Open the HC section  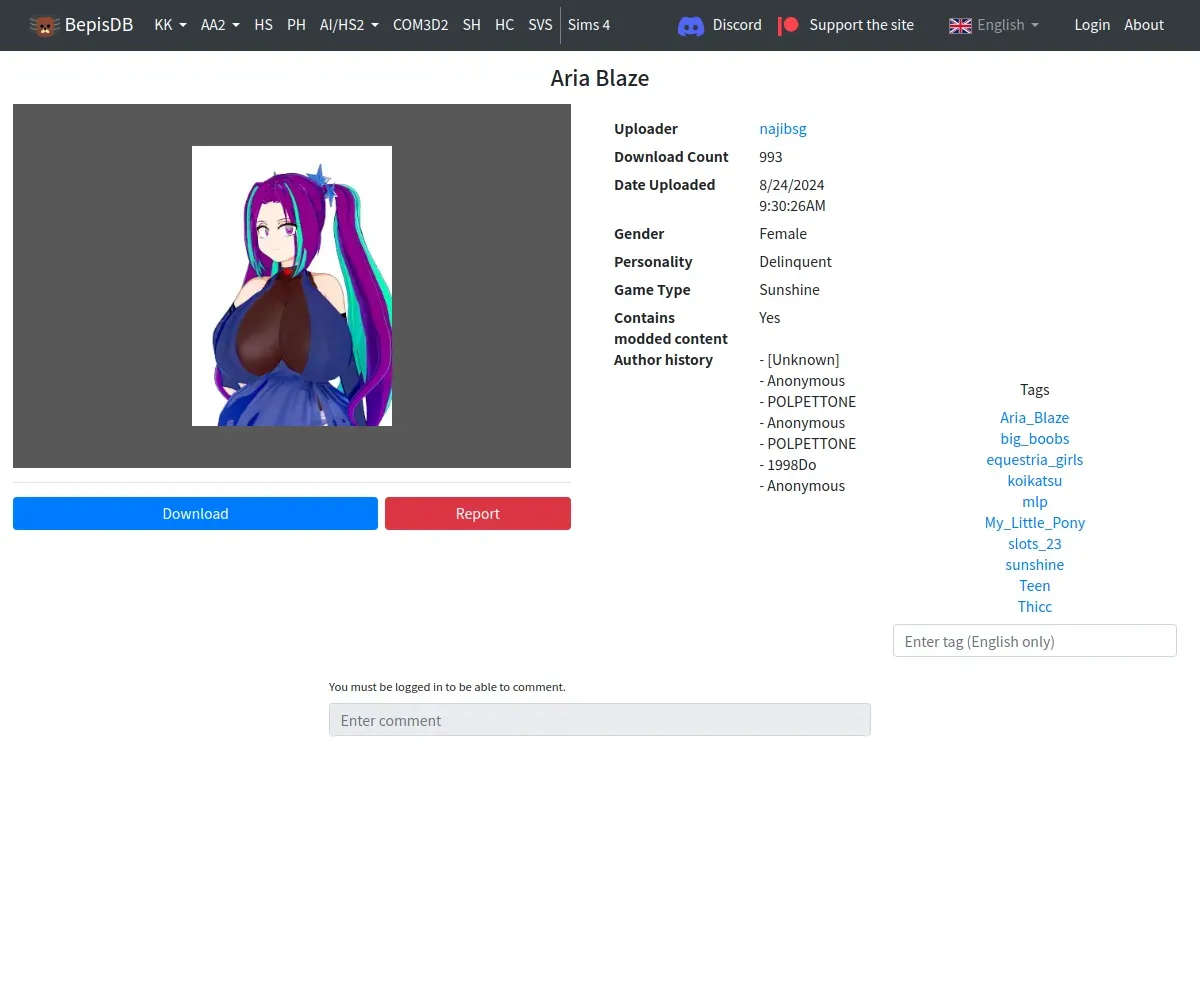pos(505,25)
